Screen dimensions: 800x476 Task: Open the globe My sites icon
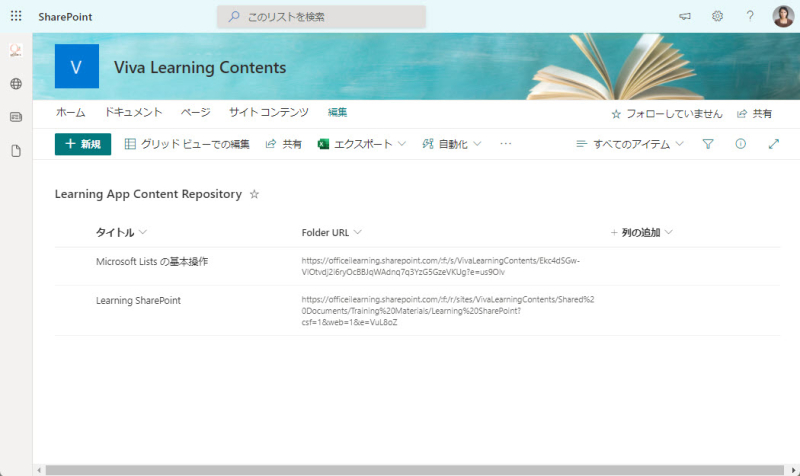16,84
